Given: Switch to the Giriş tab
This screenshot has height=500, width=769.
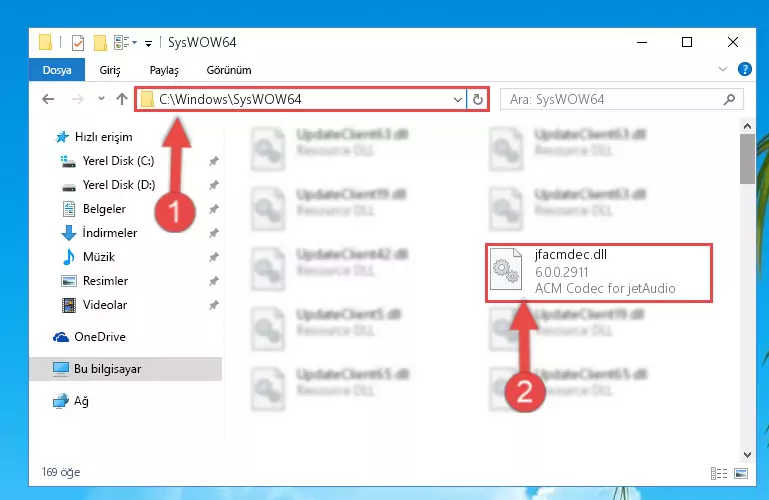Looking at the screenshot, I should coord(110,70).
